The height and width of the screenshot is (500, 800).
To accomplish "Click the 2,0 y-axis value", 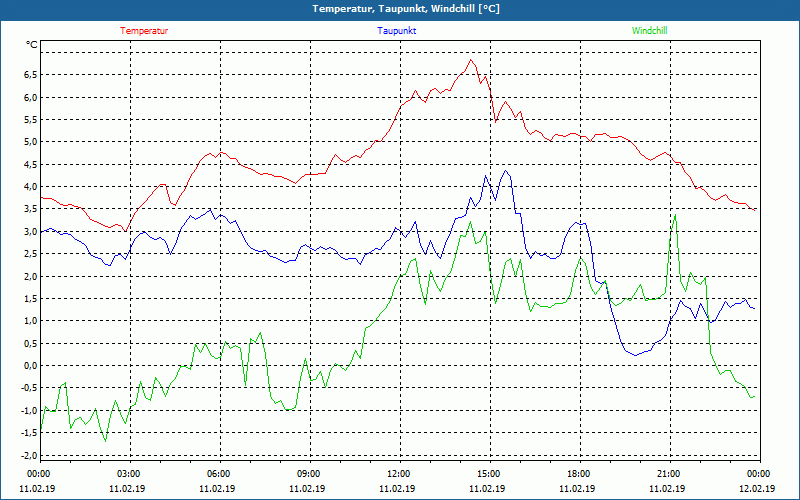I will point(31,277).
